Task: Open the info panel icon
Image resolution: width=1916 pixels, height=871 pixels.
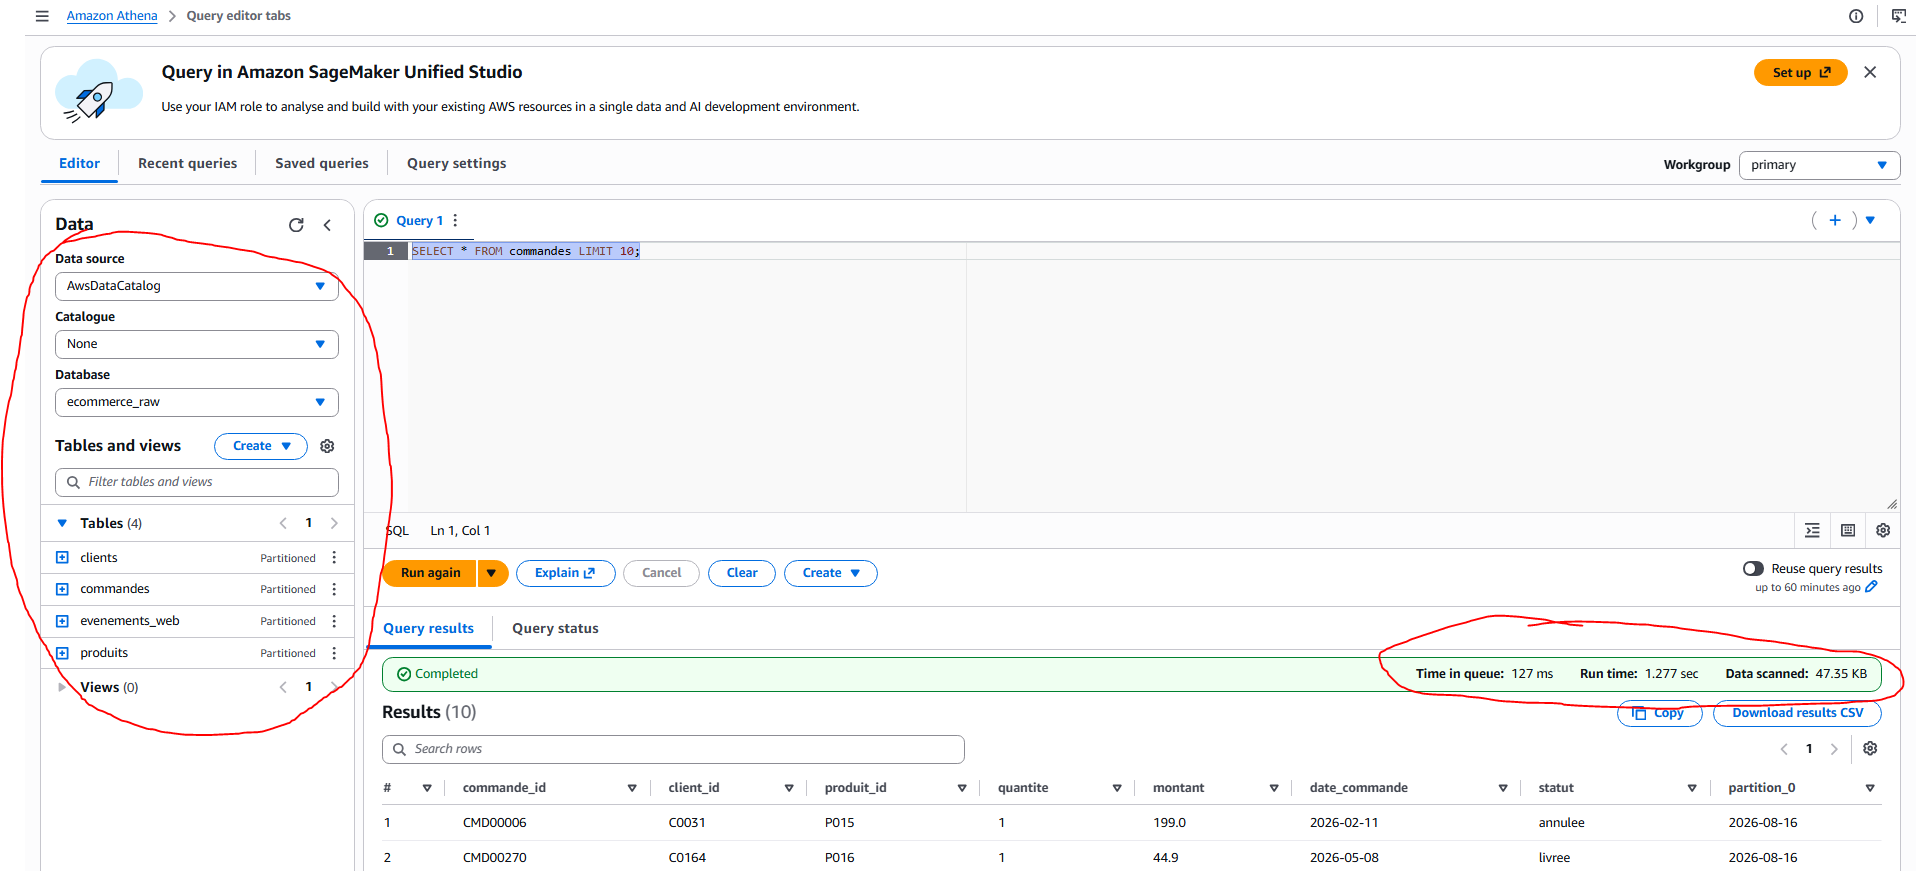Action: (x=1856, y=16)
